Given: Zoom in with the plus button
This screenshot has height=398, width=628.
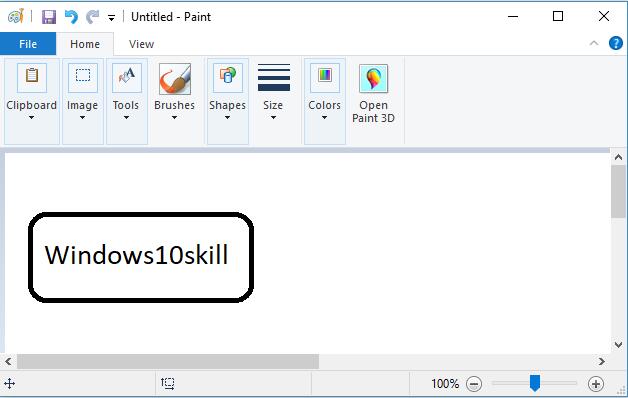Looking at the screenshot, I should pyautogui.click(x=596, y=384).
